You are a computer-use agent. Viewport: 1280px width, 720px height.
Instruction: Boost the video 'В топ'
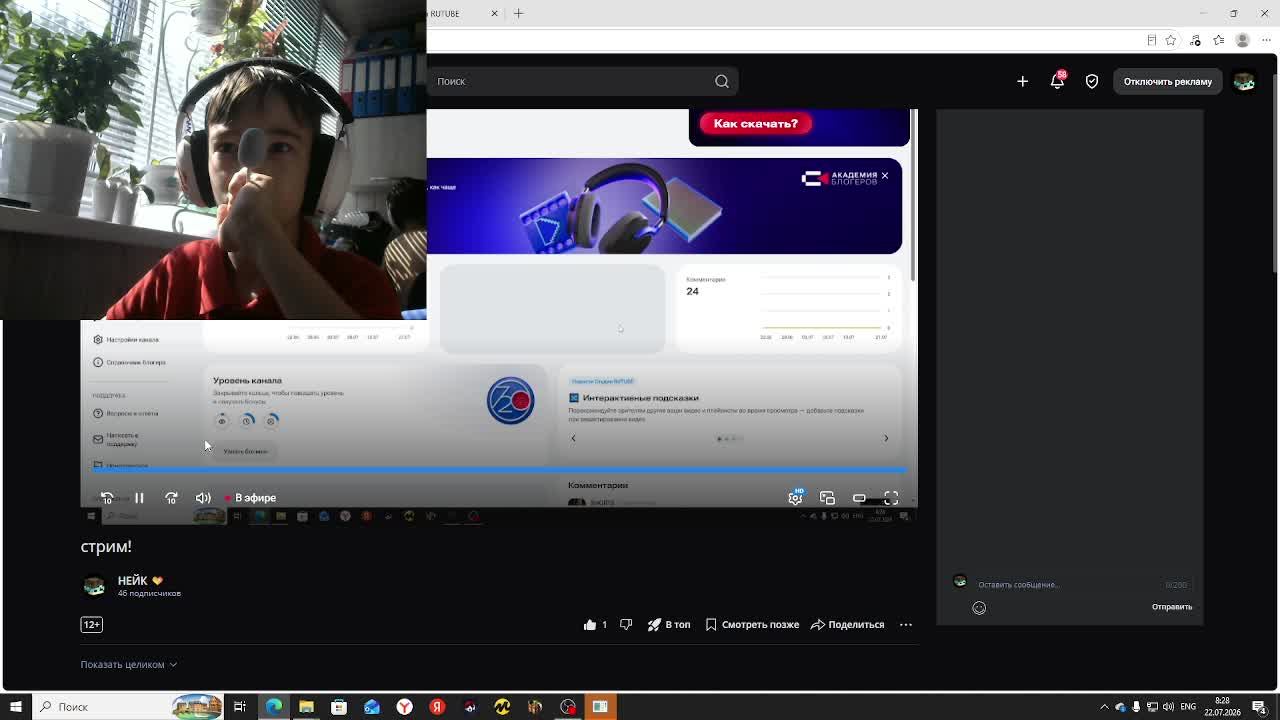(669, 624)
